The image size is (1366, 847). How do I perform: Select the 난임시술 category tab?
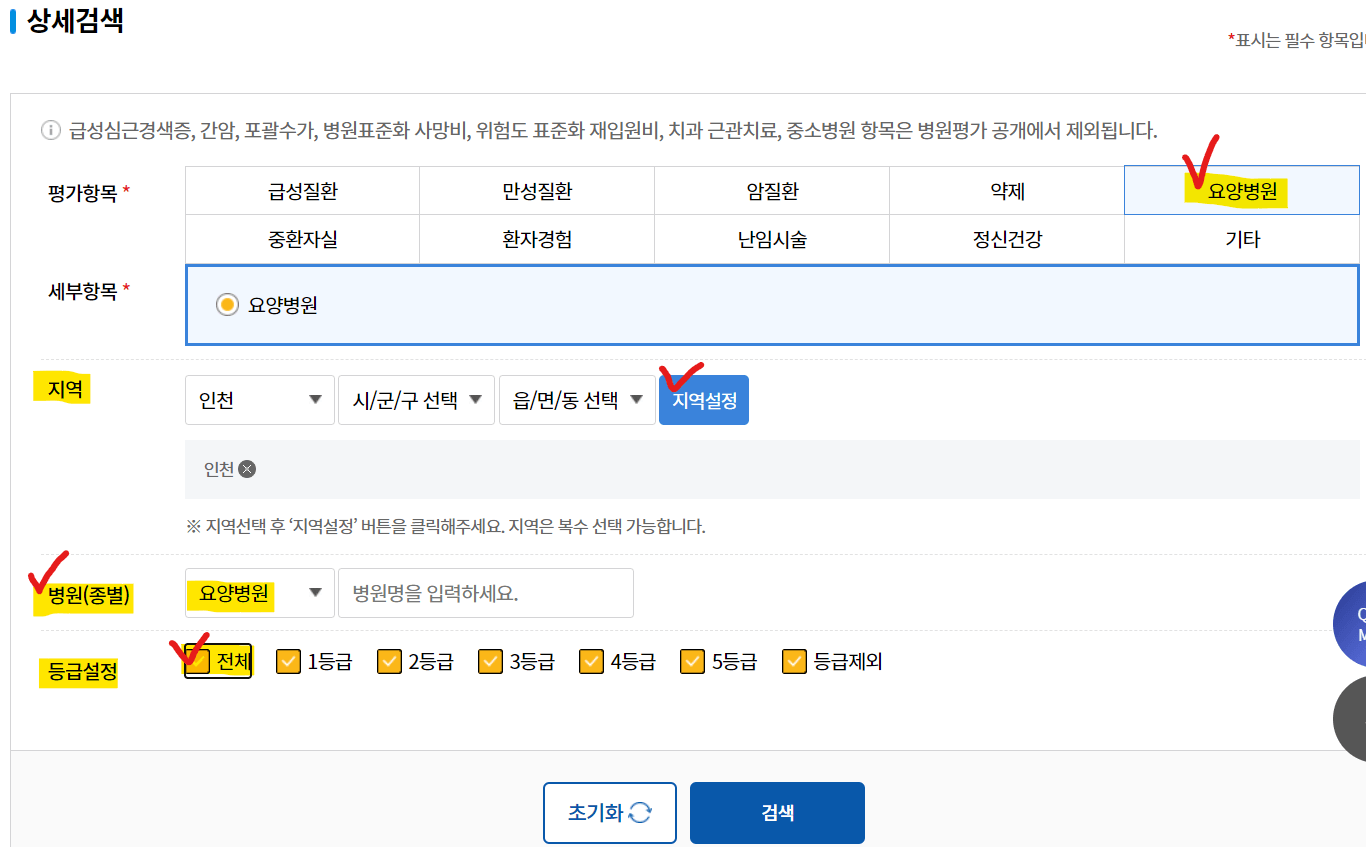point(772,240)
